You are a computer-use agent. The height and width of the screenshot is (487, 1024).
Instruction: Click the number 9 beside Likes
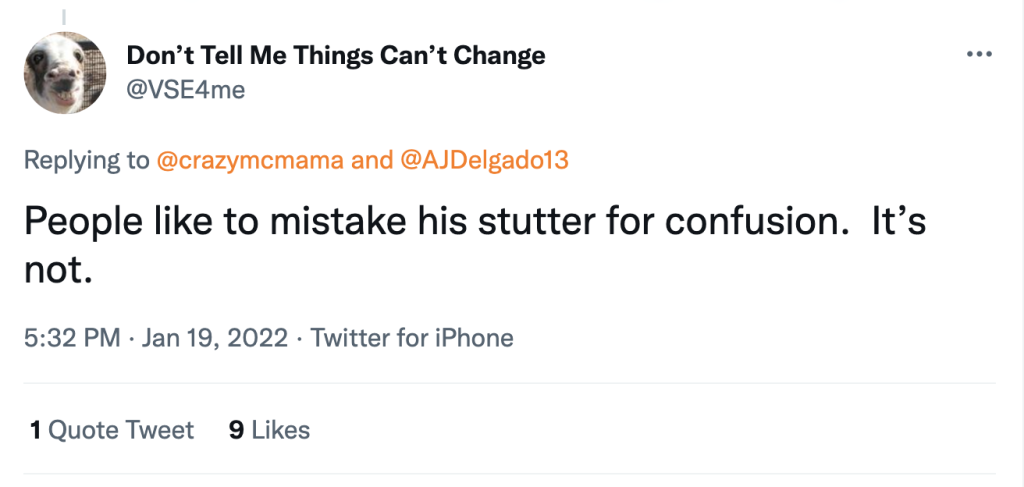237,430
